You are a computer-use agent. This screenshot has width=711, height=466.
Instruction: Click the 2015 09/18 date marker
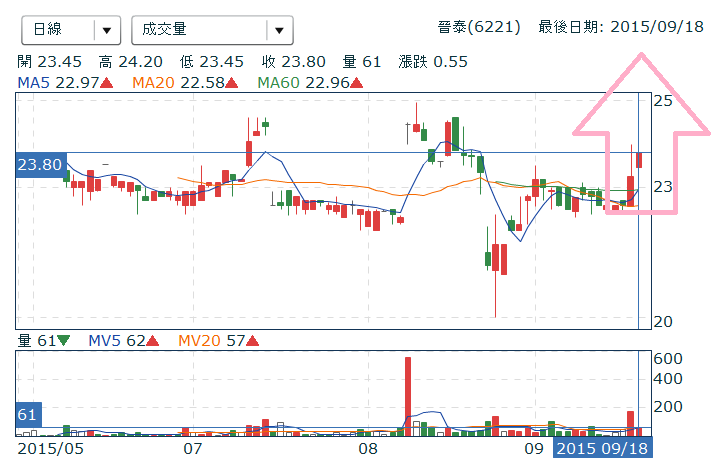pos(602,449)
